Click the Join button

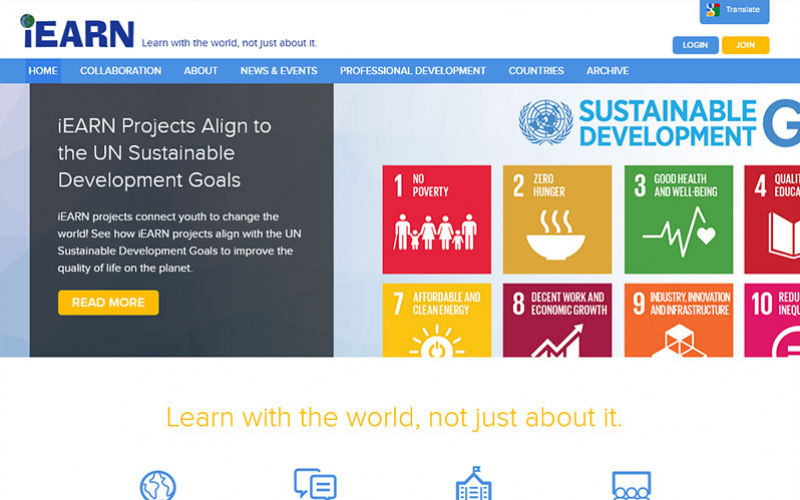click(745, 45)
